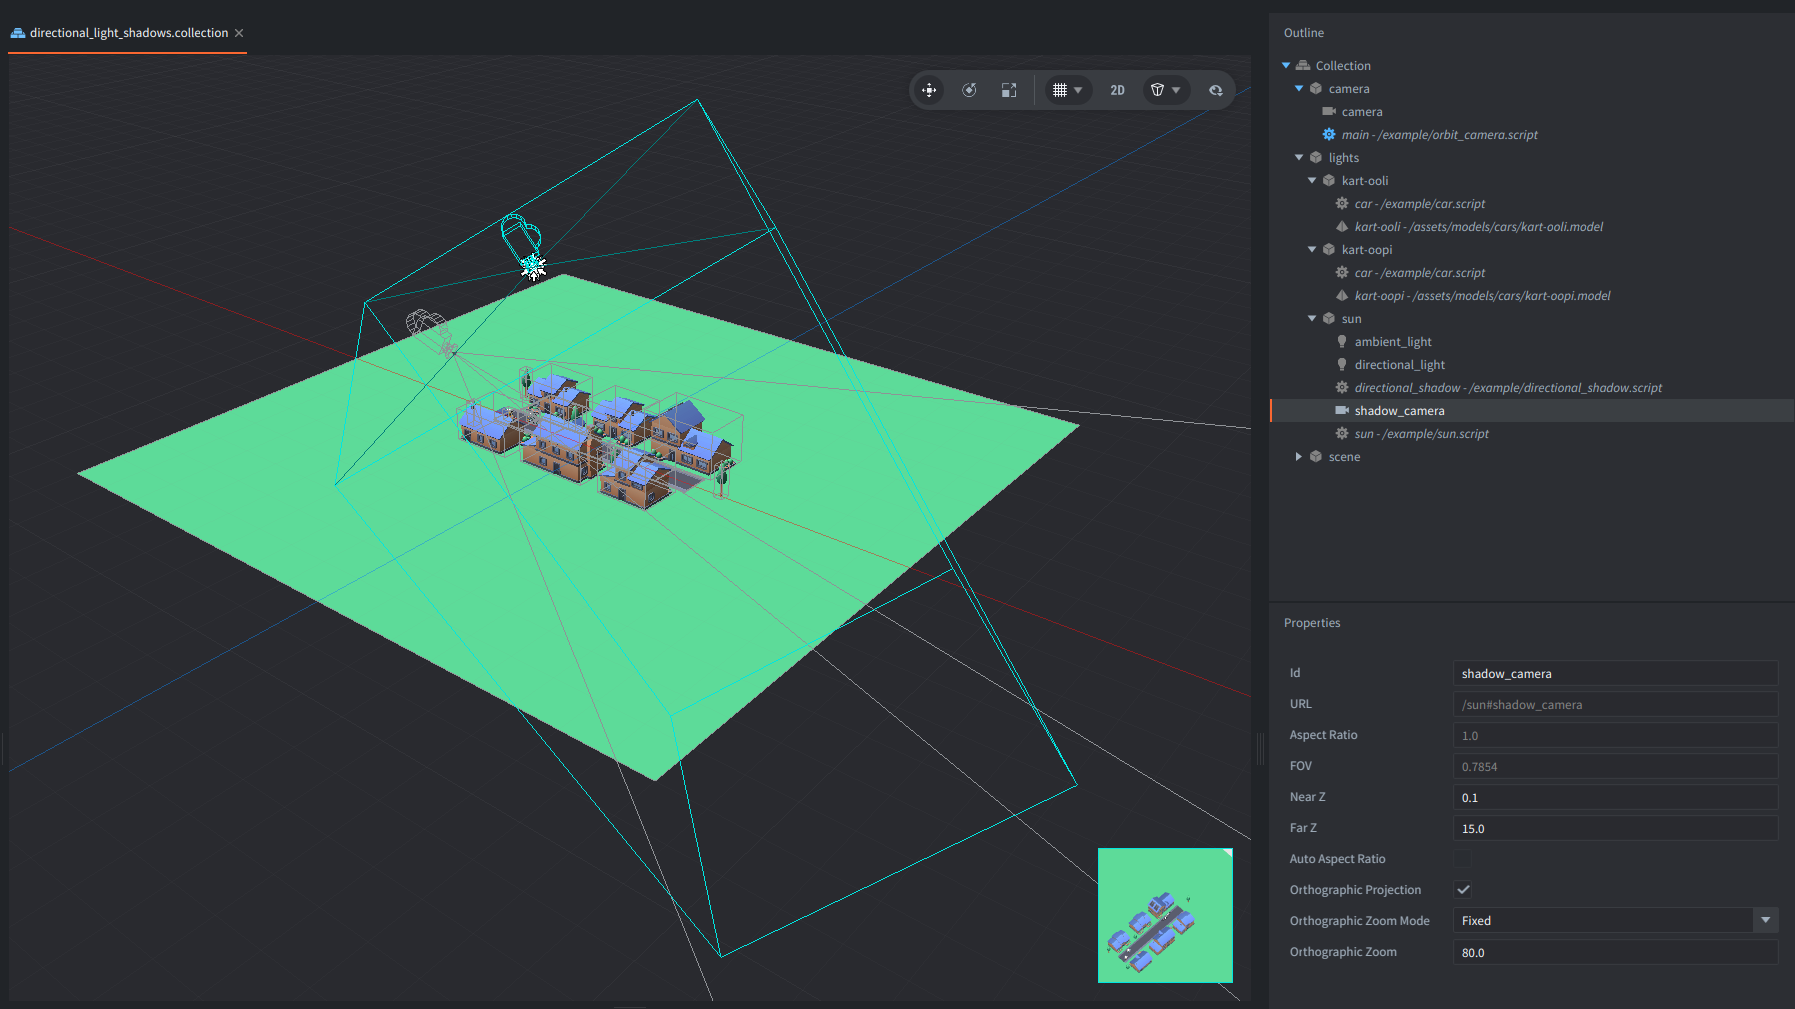This screenshot has width=1795, height=1009.
Task: Click the camera game object cube icon
Action: coord(1316,89)
